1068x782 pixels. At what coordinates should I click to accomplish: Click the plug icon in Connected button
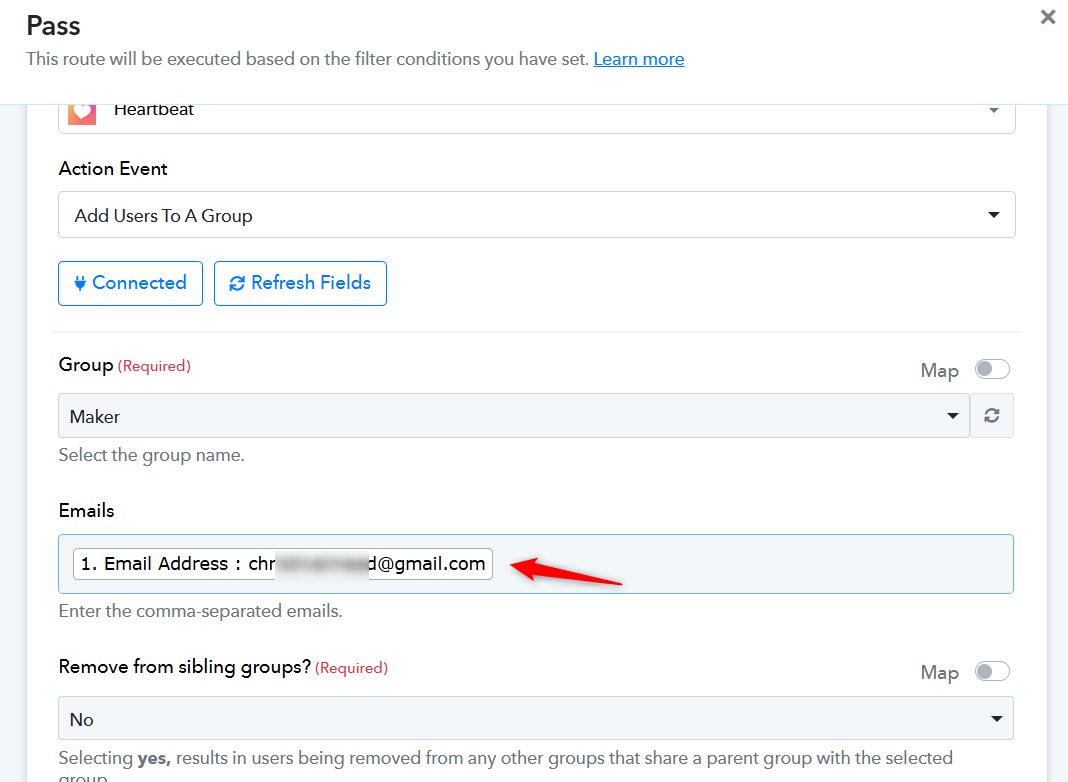coord(80,283)
